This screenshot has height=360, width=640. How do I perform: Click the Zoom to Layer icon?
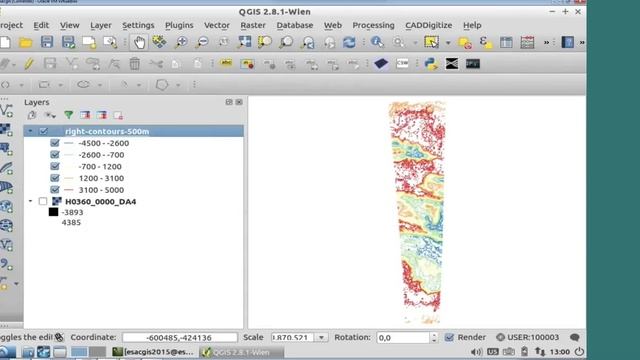point(287,42)
